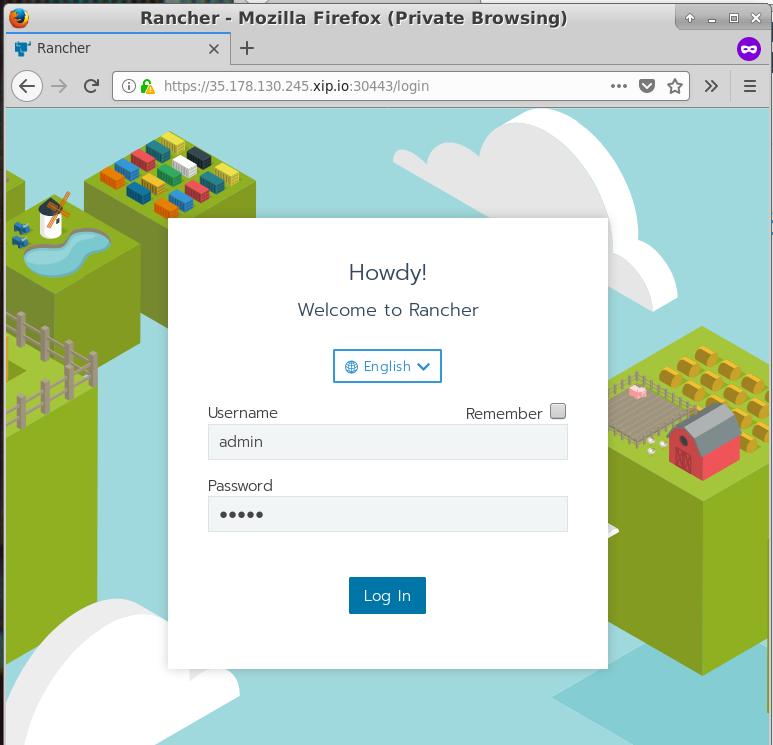Click the 'Welcome to Rancher' text

pyautogui.click(x=387, y=310)
